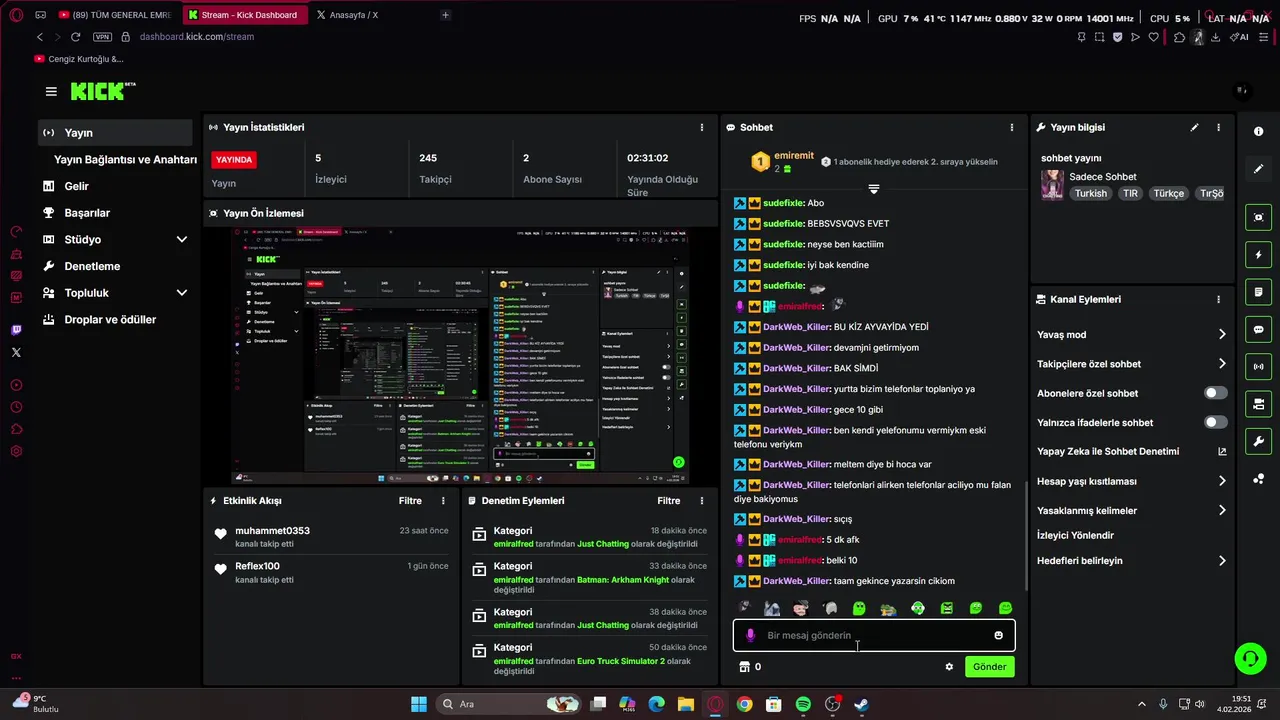The height and width of the screenshot is (720, 1280).
Task: Click the X icon in Opera sidebar
Action: [x=16, y=352]
